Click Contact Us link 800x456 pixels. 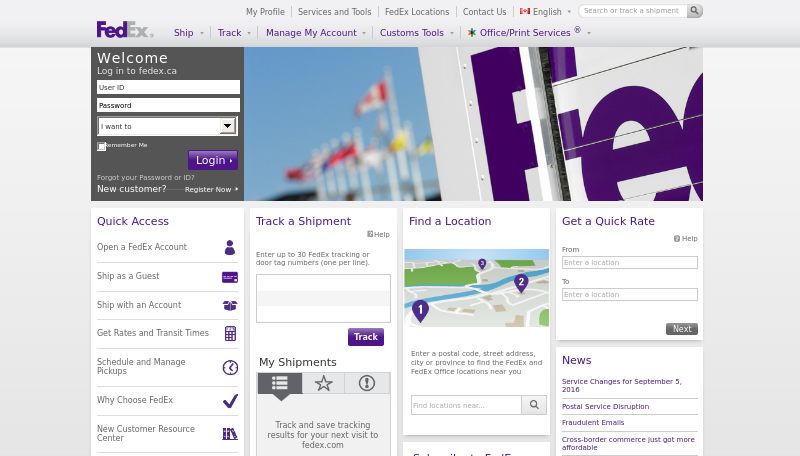pos(485,12)
